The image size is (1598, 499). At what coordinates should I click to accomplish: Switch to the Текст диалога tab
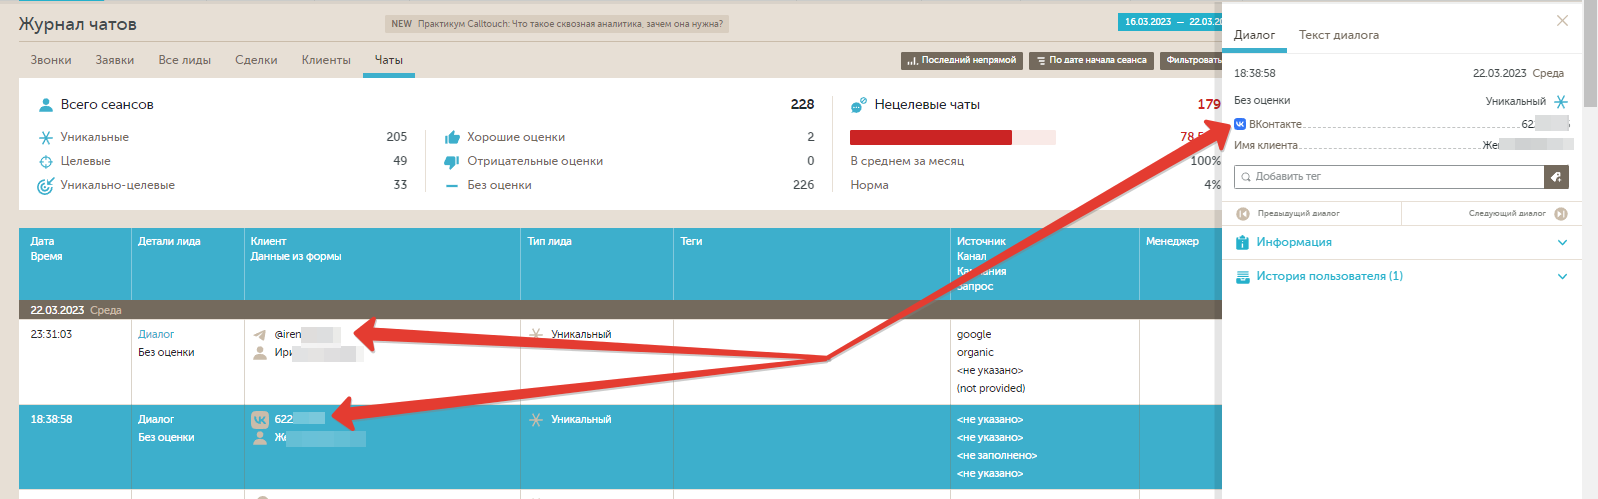pos(1338,35)
